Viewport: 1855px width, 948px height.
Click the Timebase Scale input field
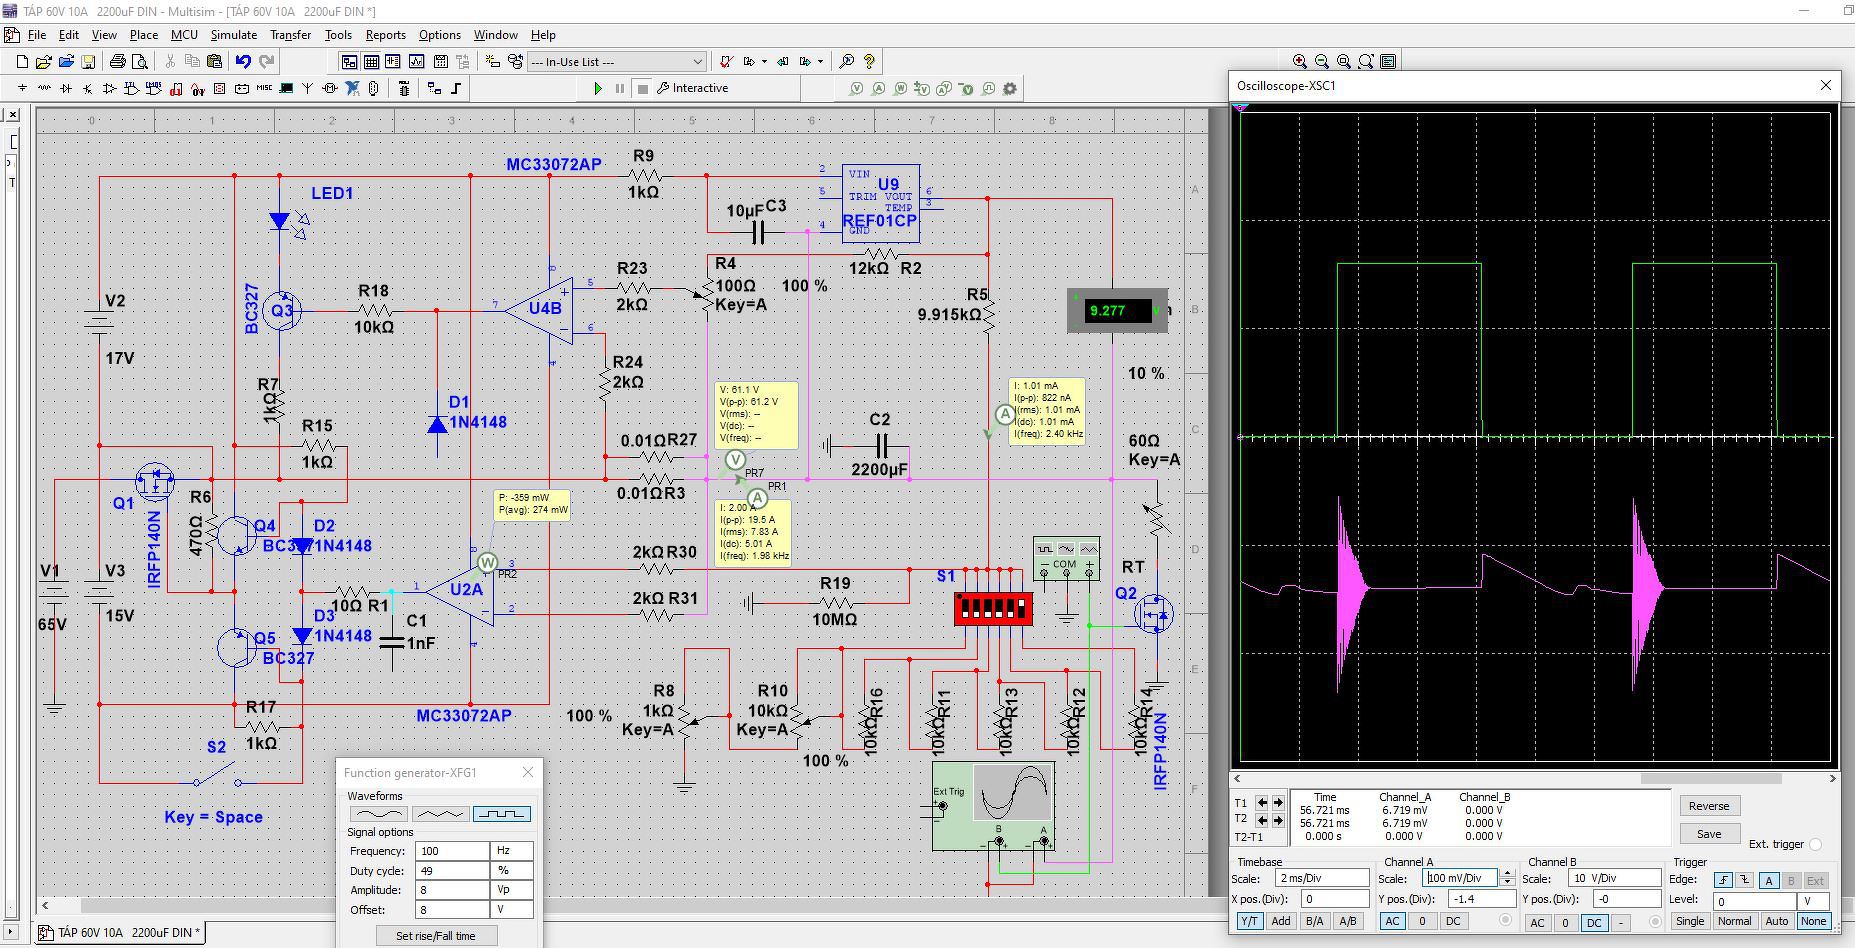coord(1321,878)
